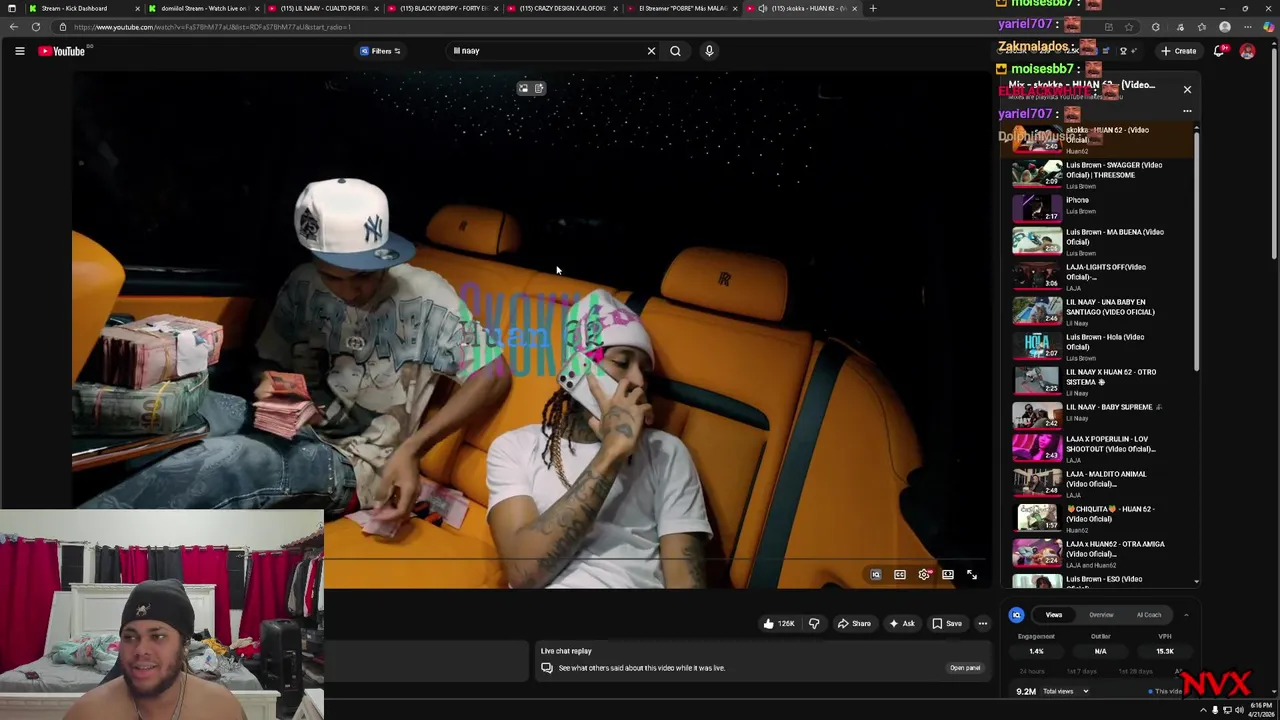The width and height of the screenshot is (1280, 720).
Task: Play LIL NAAY UNA BABY EN SANTIAGO
Action: pos(1100,312)
